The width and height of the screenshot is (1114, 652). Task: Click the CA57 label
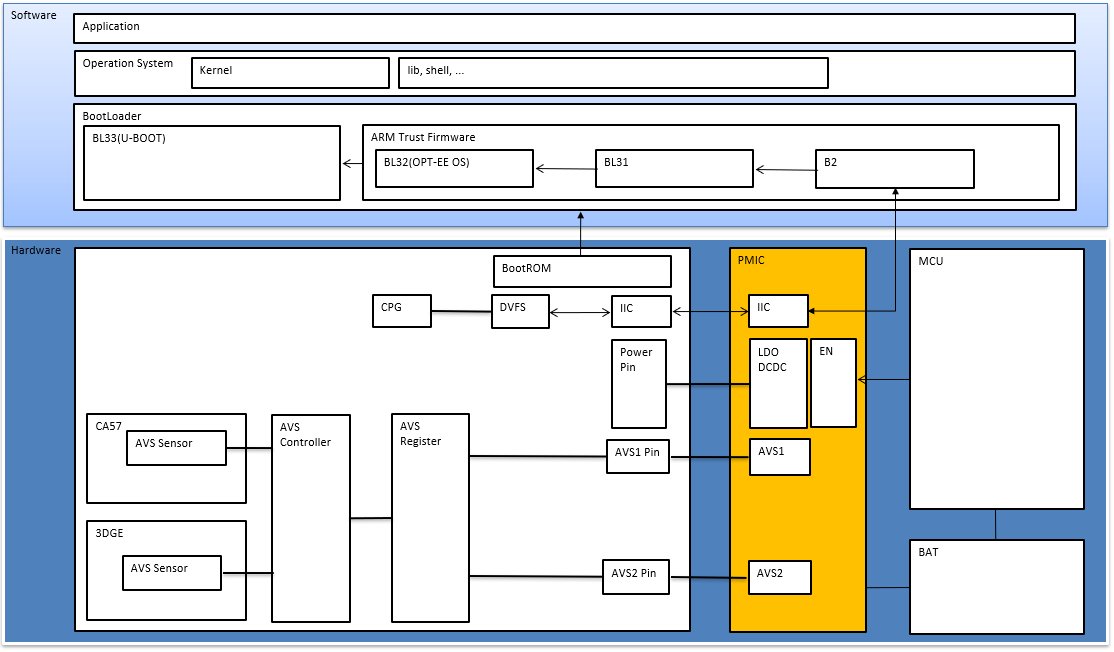tap(109, 426)
